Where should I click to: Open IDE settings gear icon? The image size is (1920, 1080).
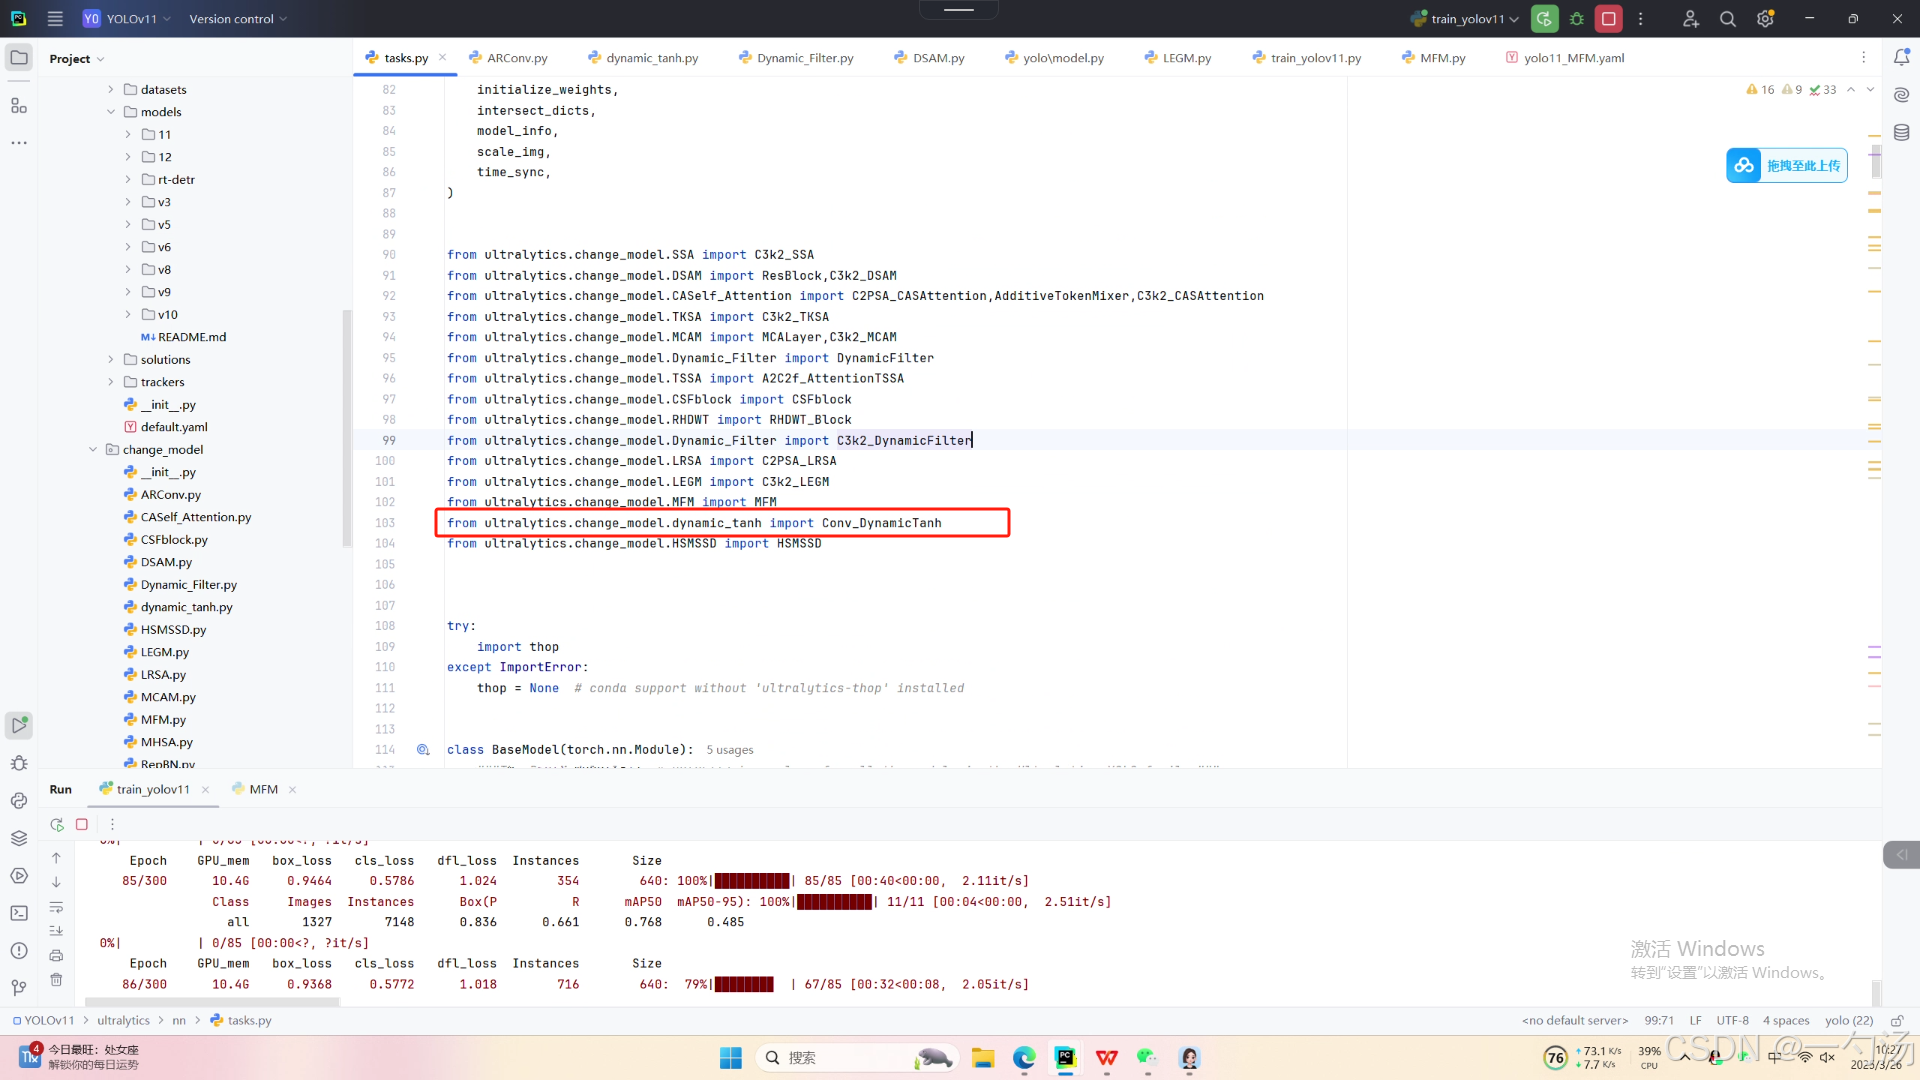coord(1765,19)
